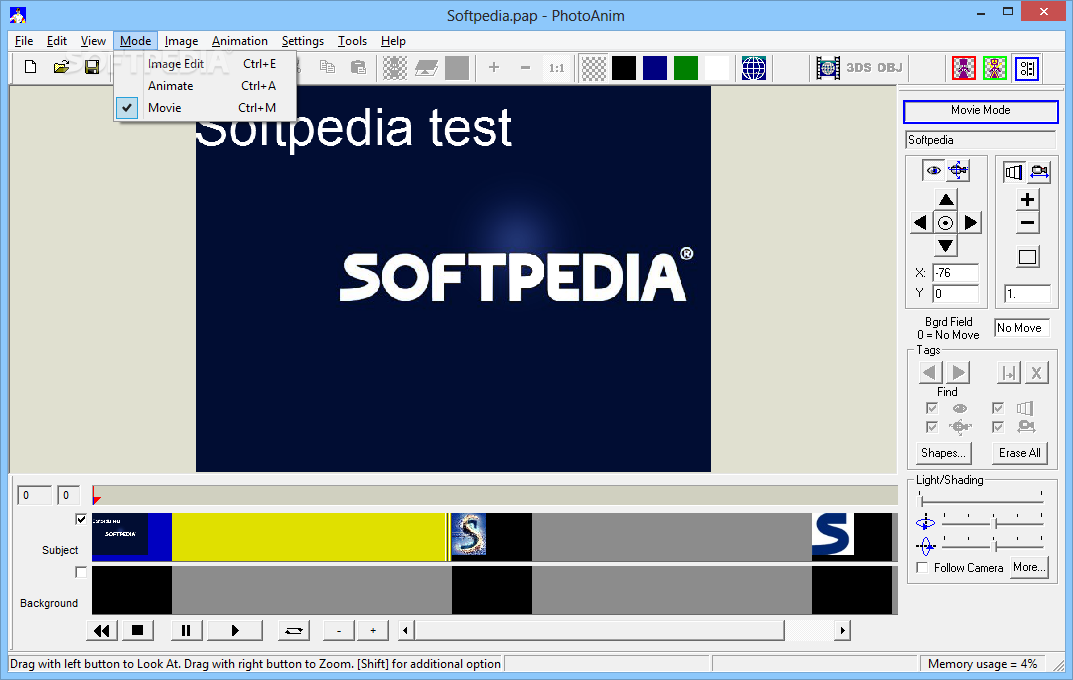Click the Shapes... button
The height and width of the screenshot is (680, 1073).
943,453
